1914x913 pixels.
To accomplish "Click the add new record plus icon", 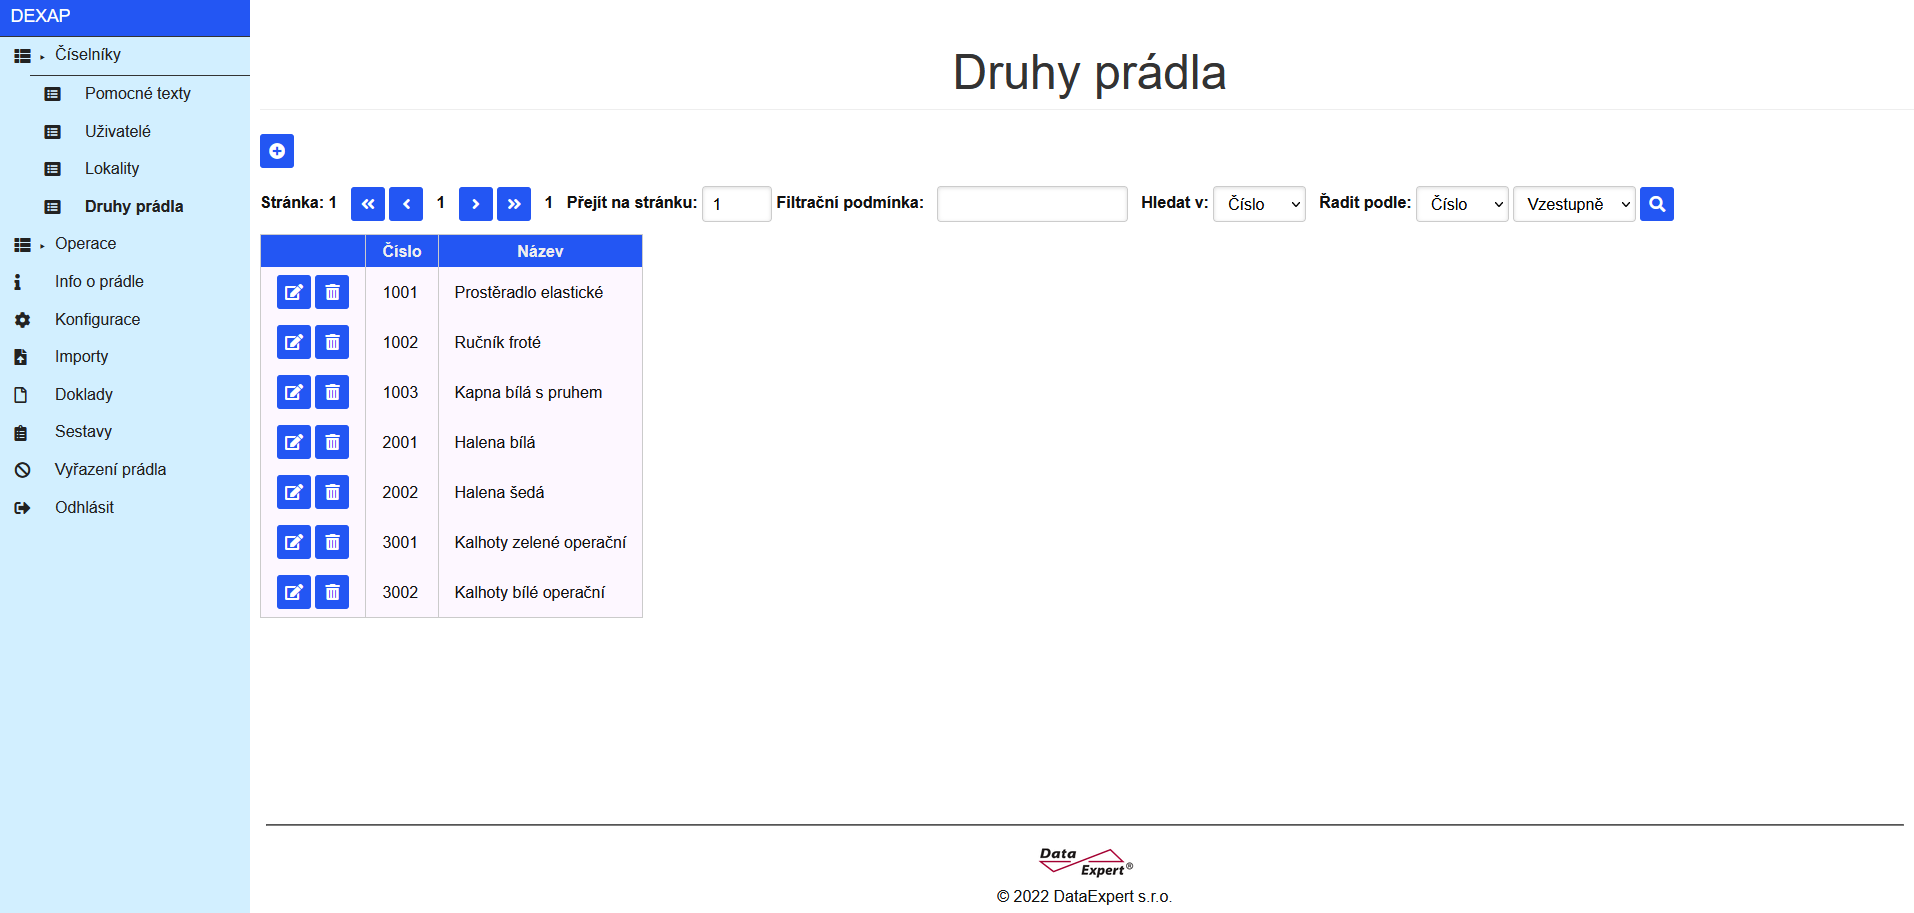I will pos(277,151).
